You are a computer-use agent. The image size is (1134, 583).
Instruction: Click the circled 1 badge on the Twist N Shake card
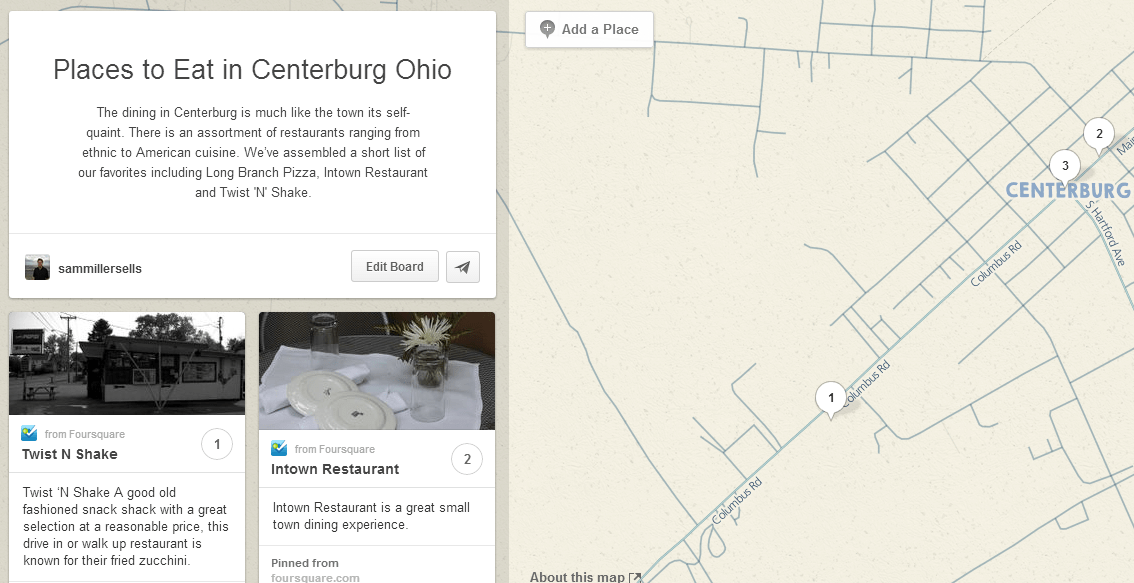tap(217, 443)
